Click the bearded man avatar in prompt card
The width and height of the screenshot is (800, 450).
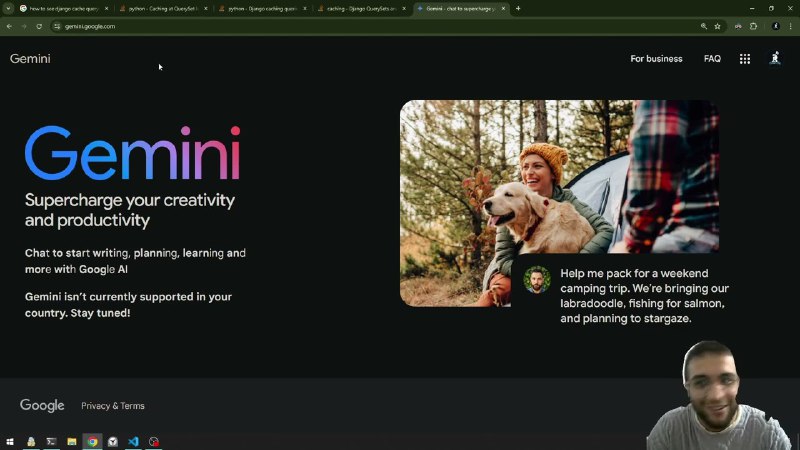coord(537,280)
